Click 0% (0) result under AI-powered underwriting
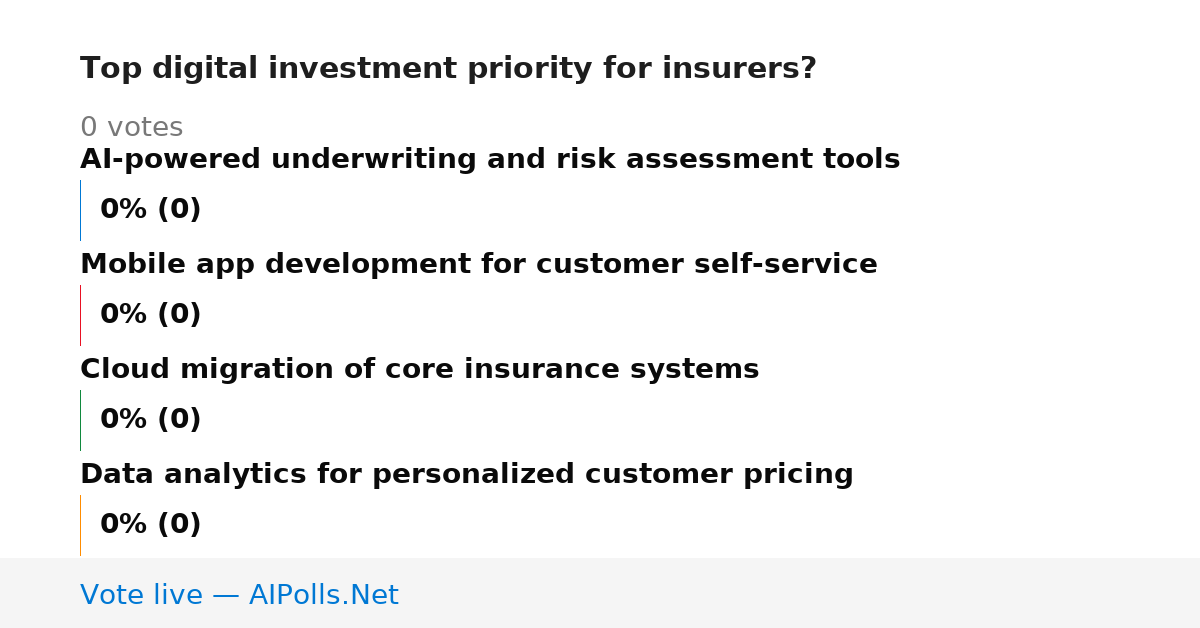This screenshot has height=628, width=1200. pyautogui.click(x=151, y=210)
